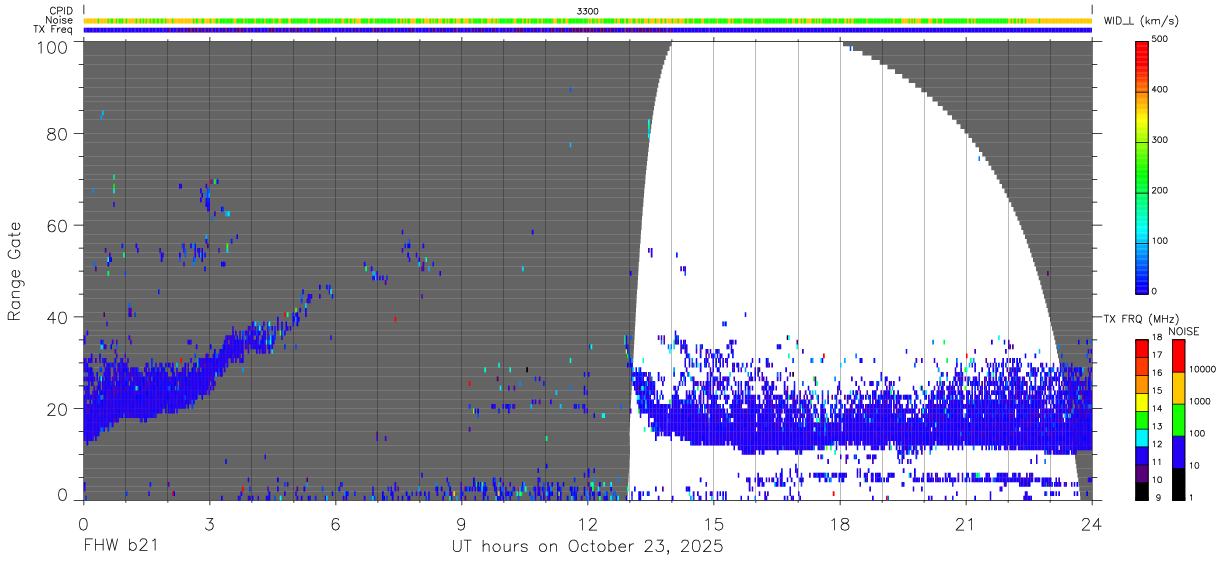The image size is (1228, 567).
Task: Click the 6 tick label on the UT hours axis
Action: pyautogui.click(x=335, y=524)
